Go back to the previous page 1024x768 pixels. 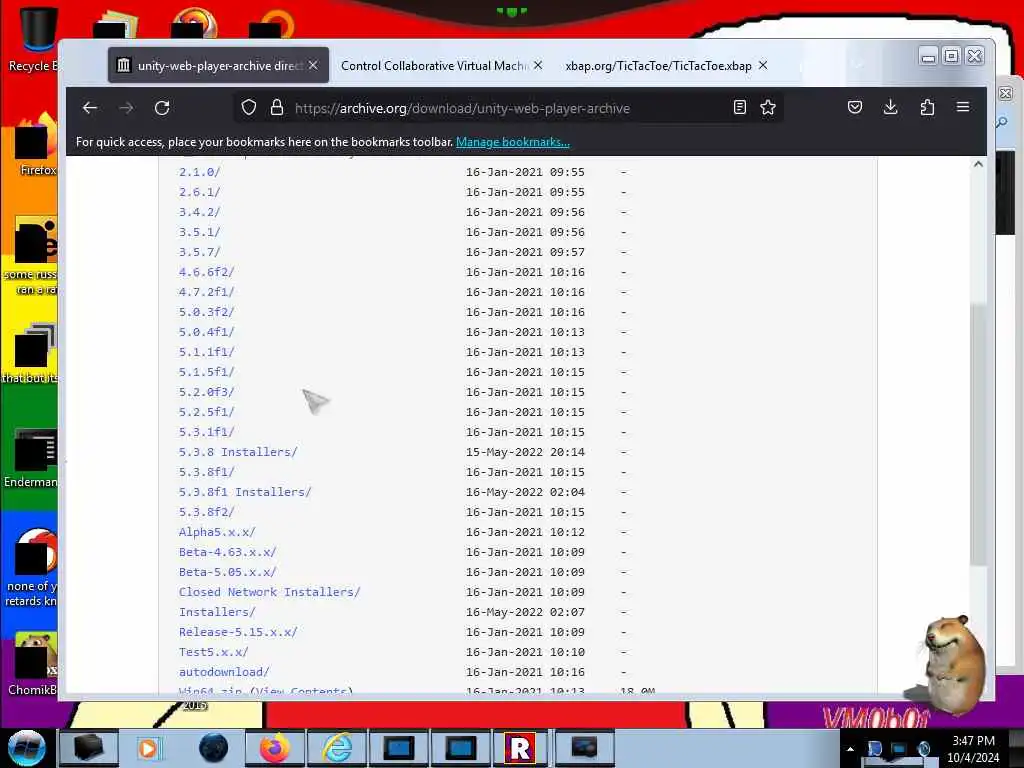90,108
